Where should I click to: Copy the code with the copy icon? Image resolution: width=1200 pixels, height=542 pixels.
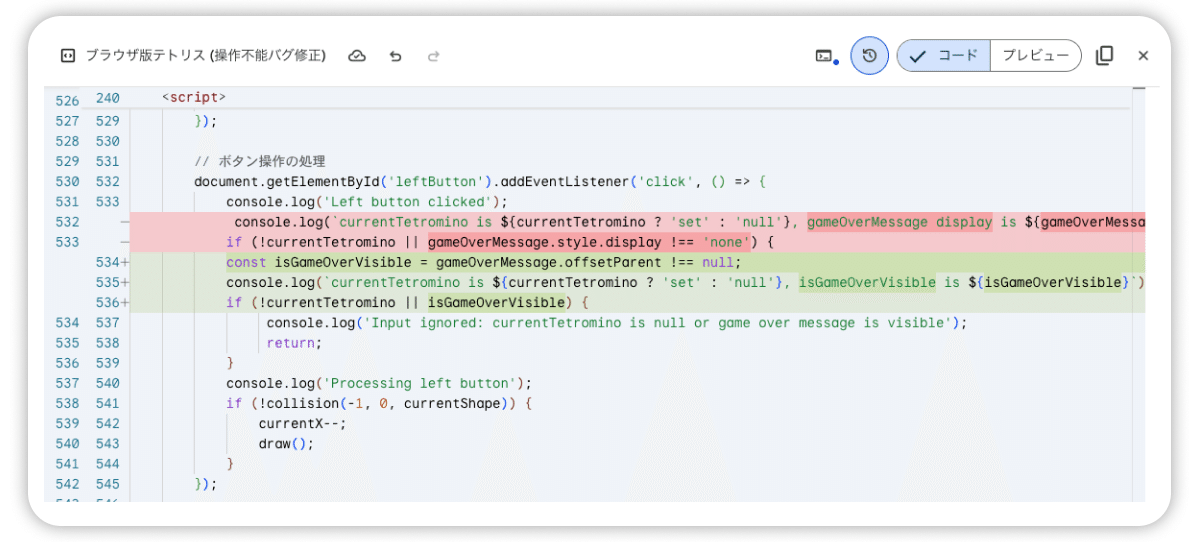(x=1104, y=56)
